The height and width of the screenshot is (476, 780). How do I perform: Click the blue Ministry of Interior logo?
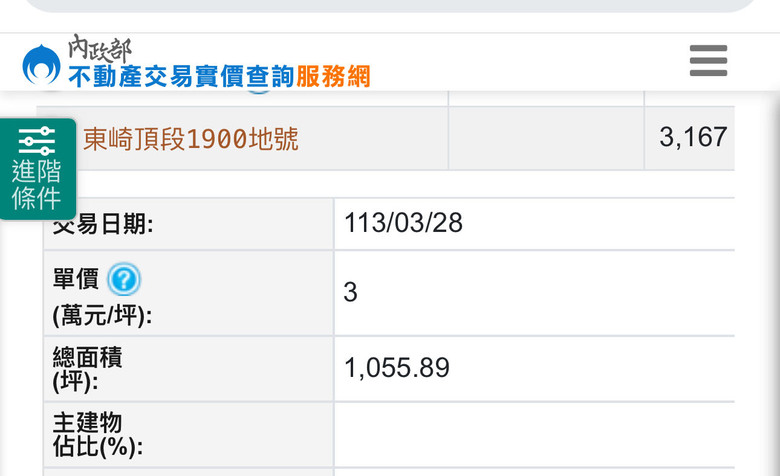(42, 65)
